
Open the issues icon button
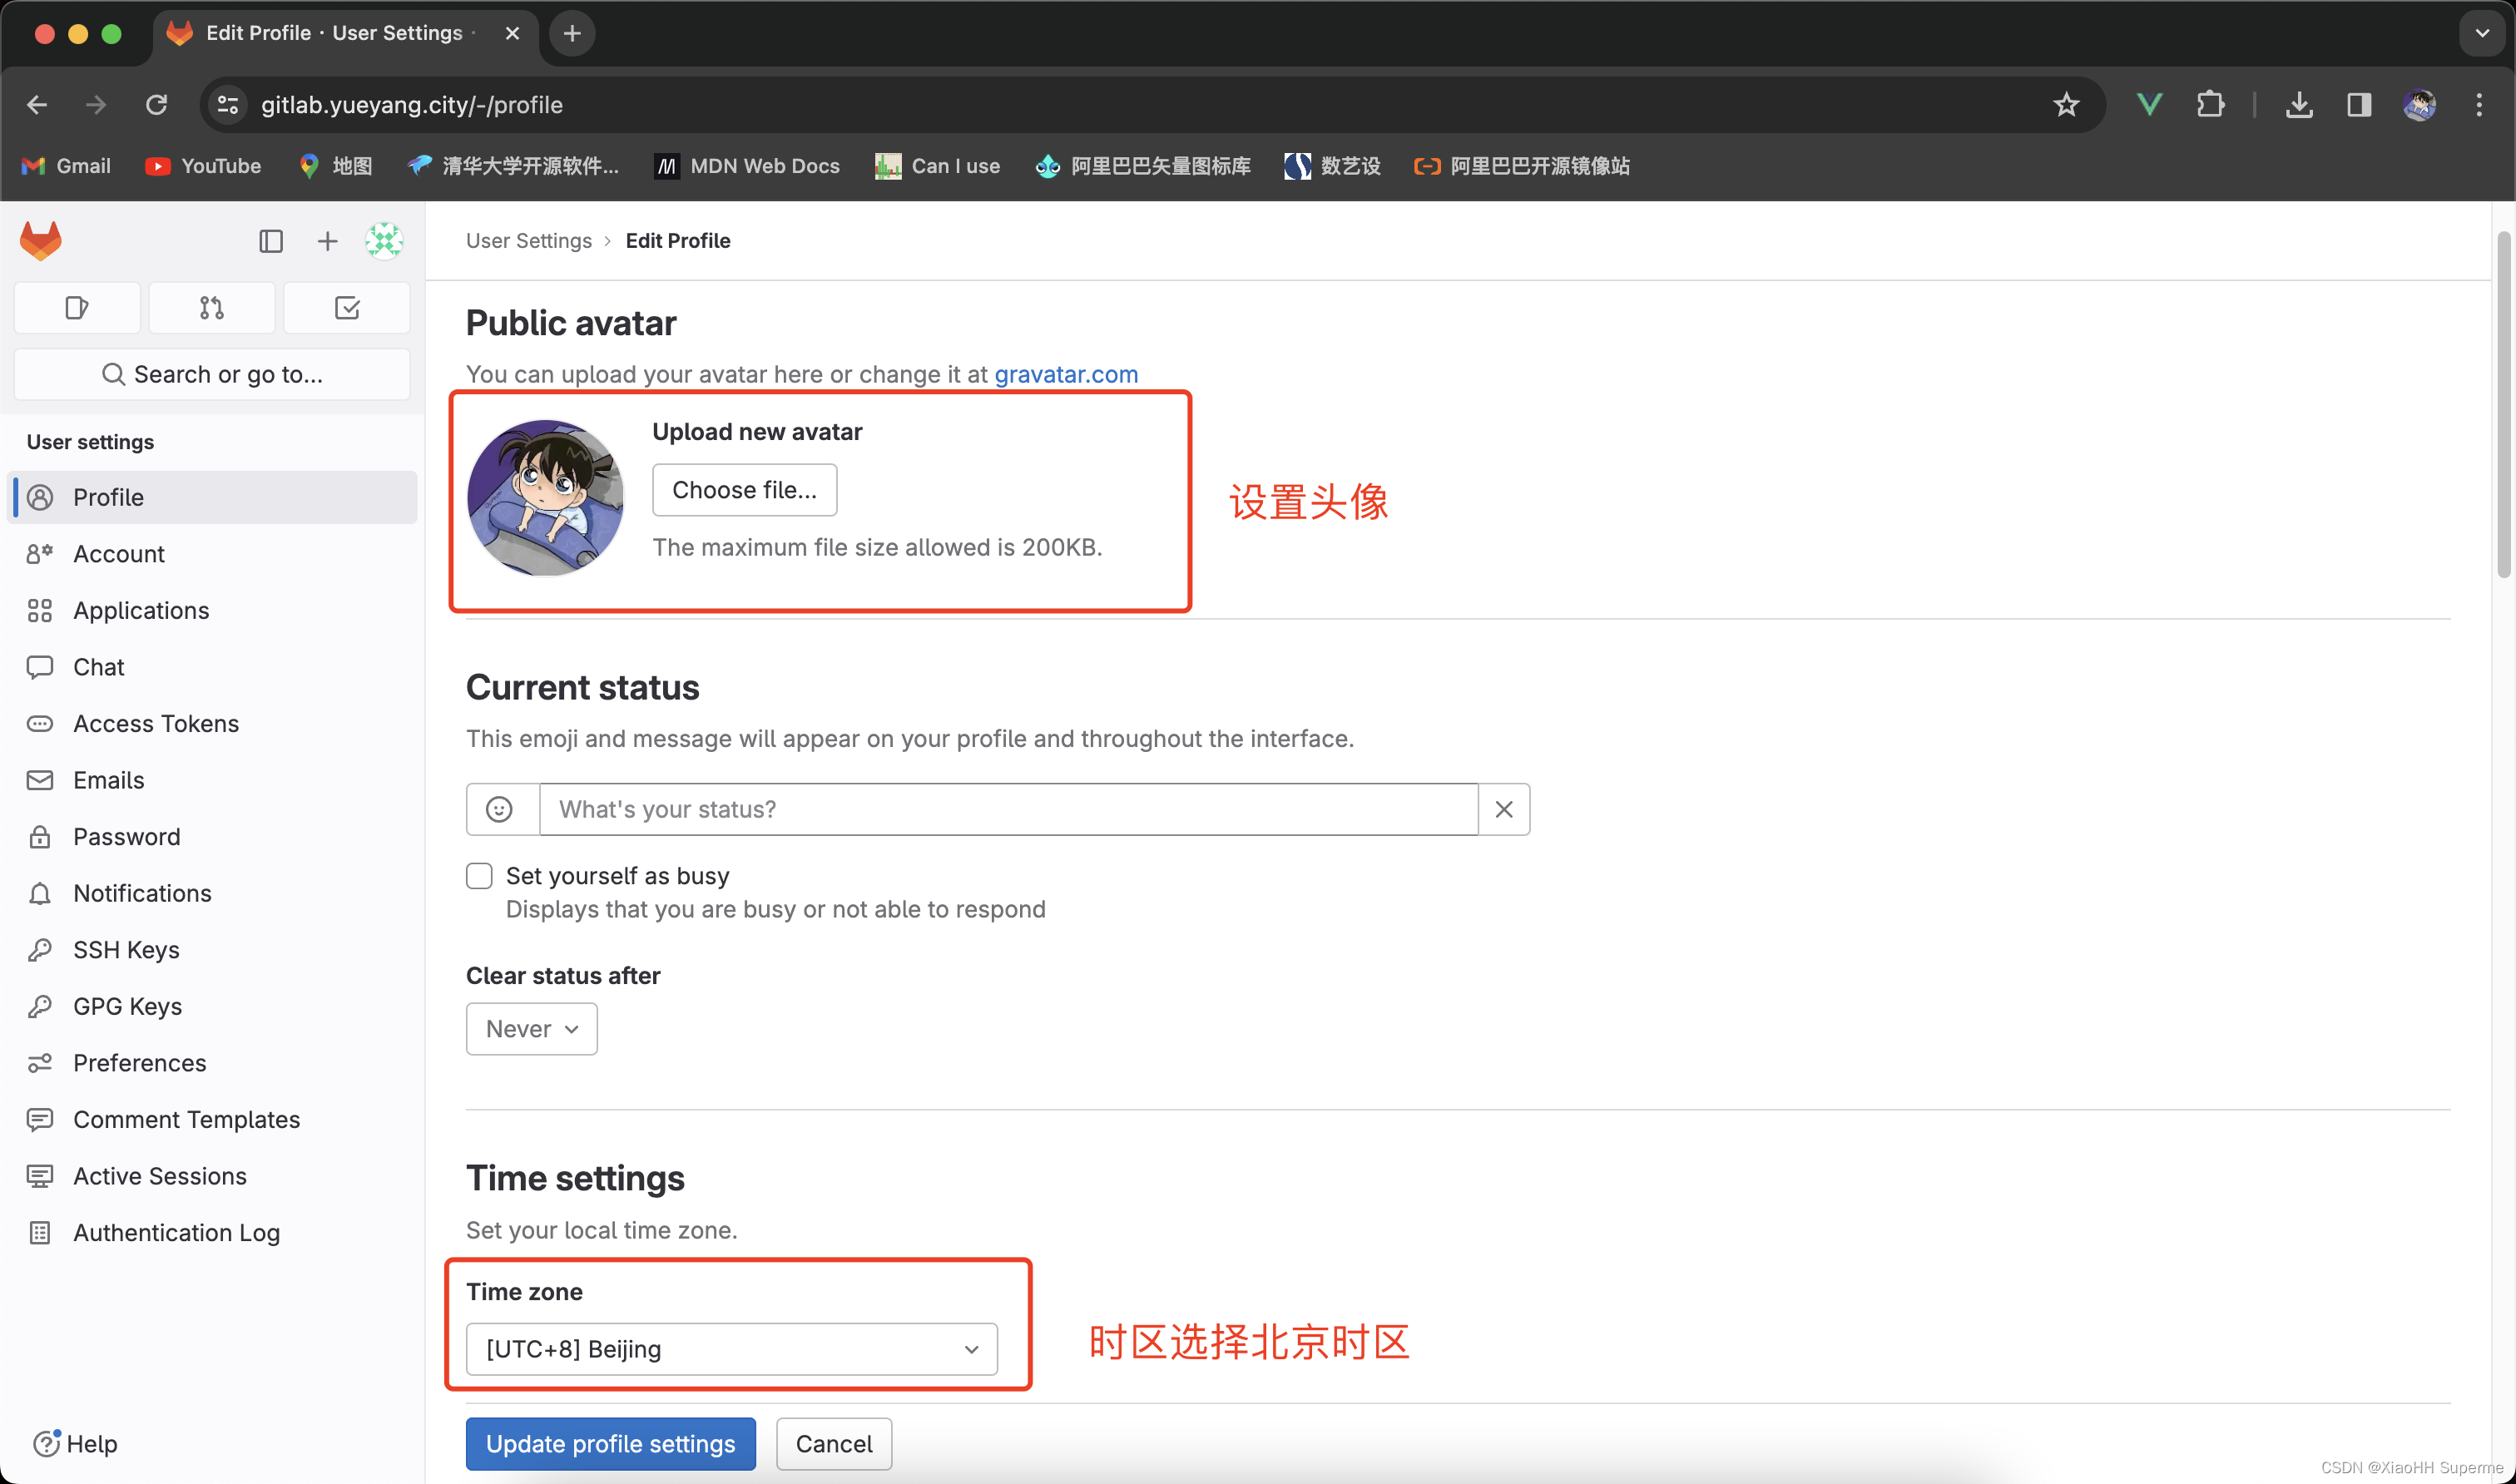77,308
